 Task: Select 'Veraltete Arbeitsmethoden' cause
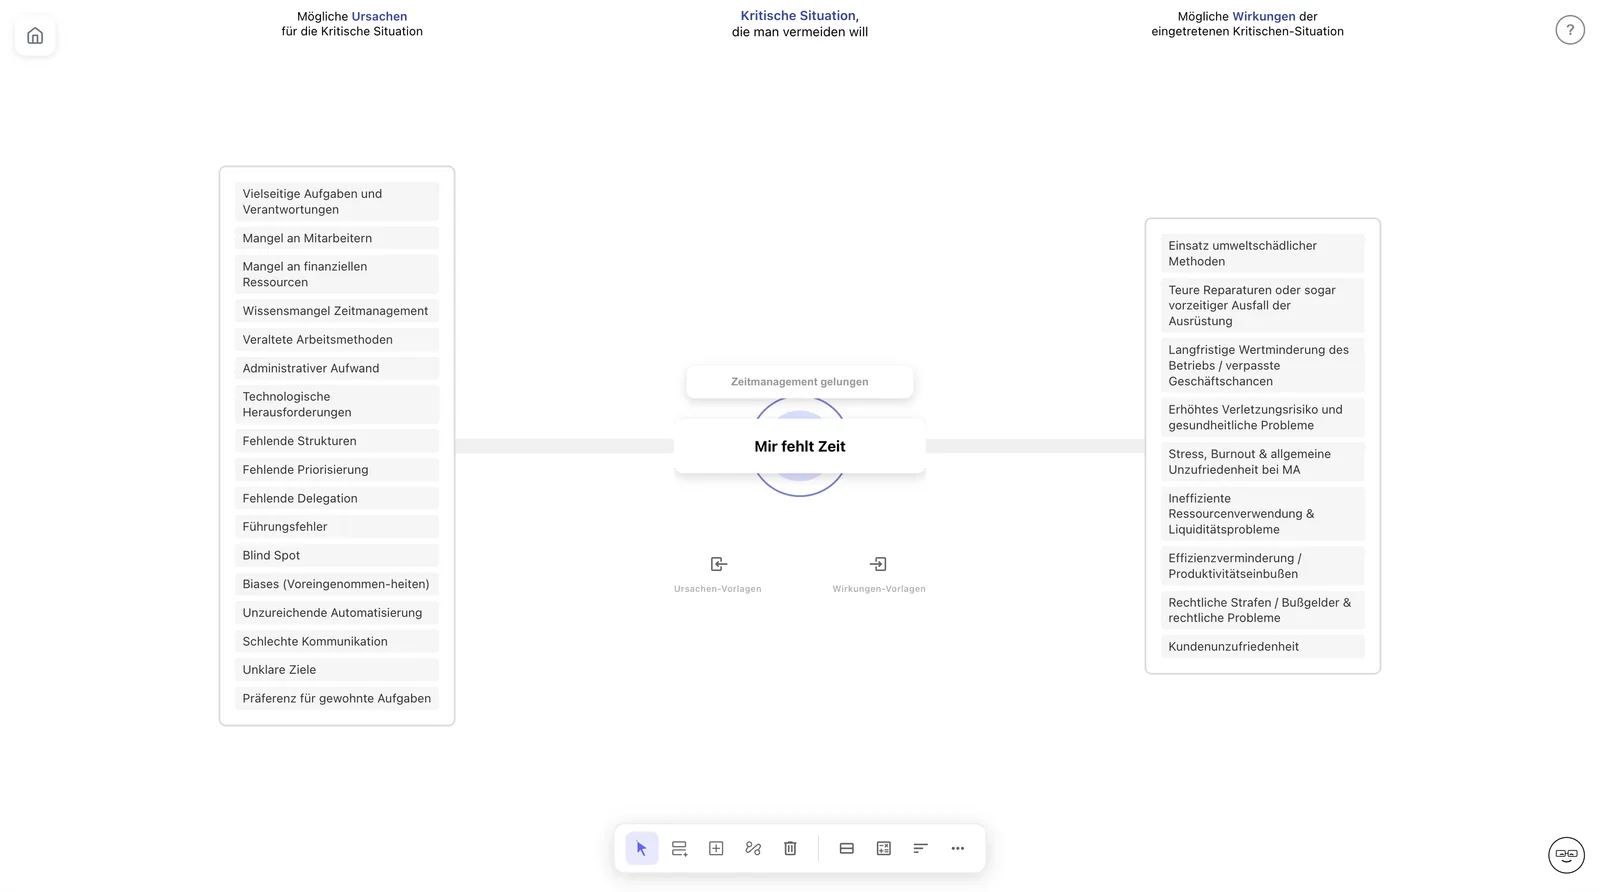tap(337, 340)
